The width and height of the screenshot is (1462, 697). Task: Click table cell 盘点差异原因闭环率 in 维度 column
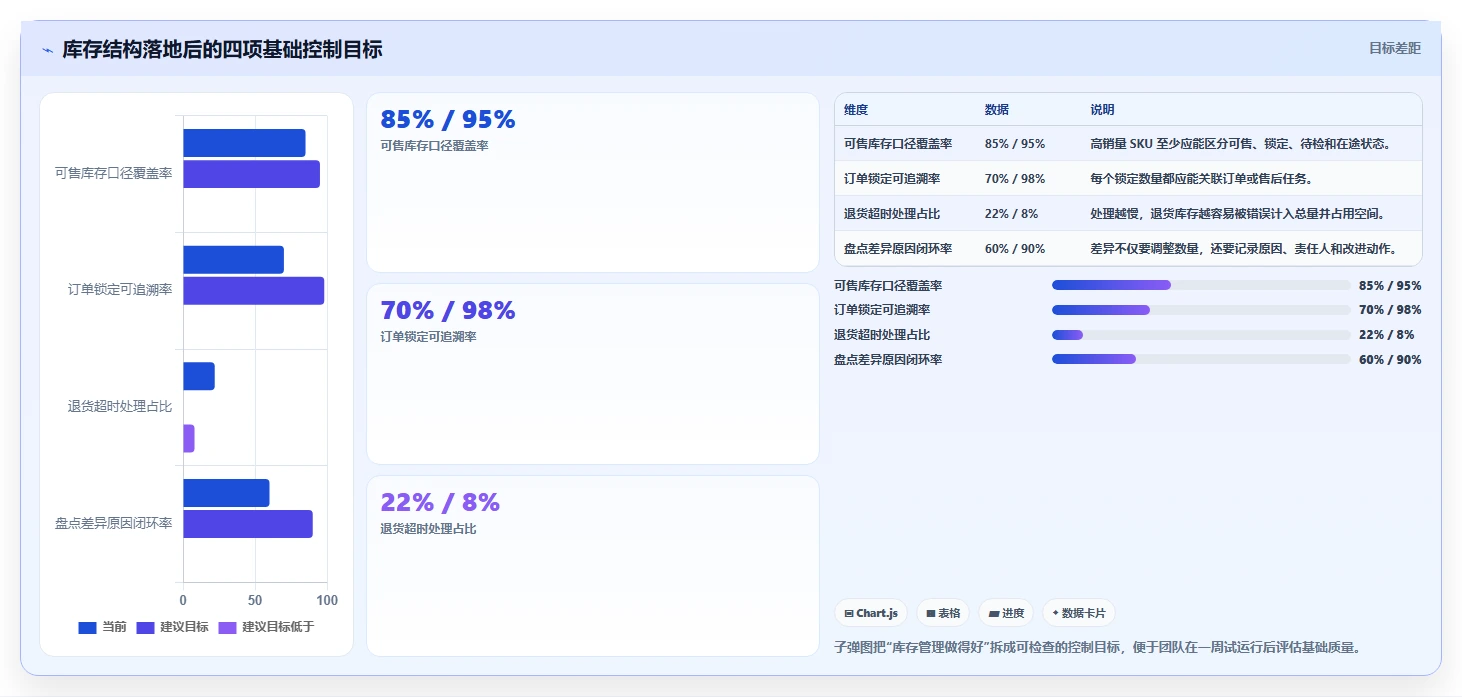898,249
